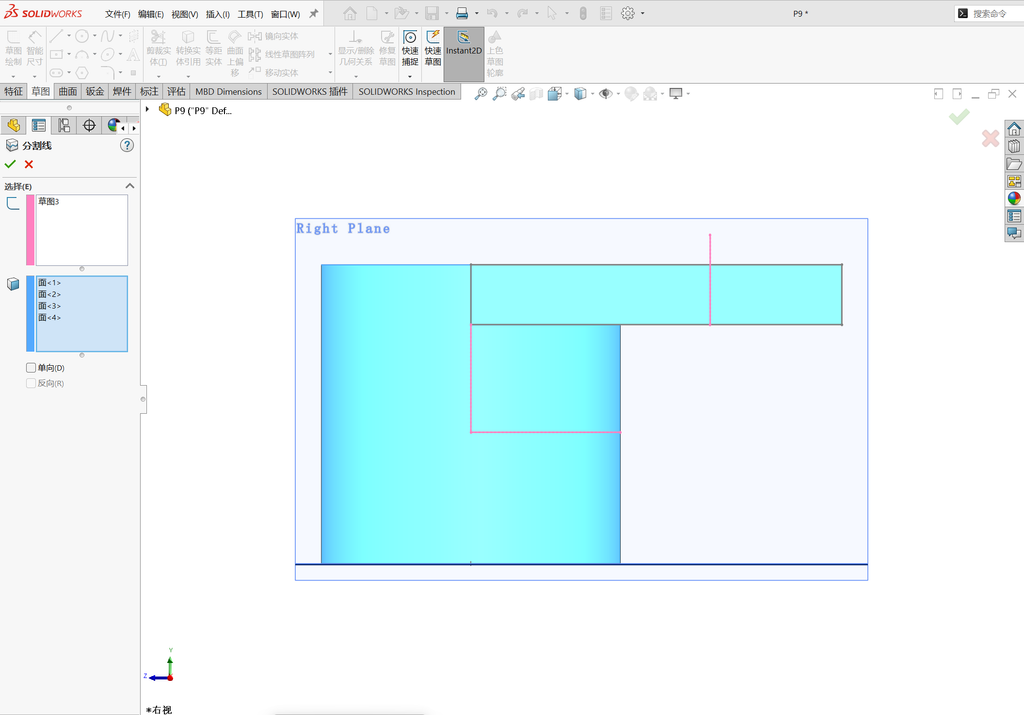Click Zoom to Area icon
The image size is (1024, 715).
pos(500,94)
